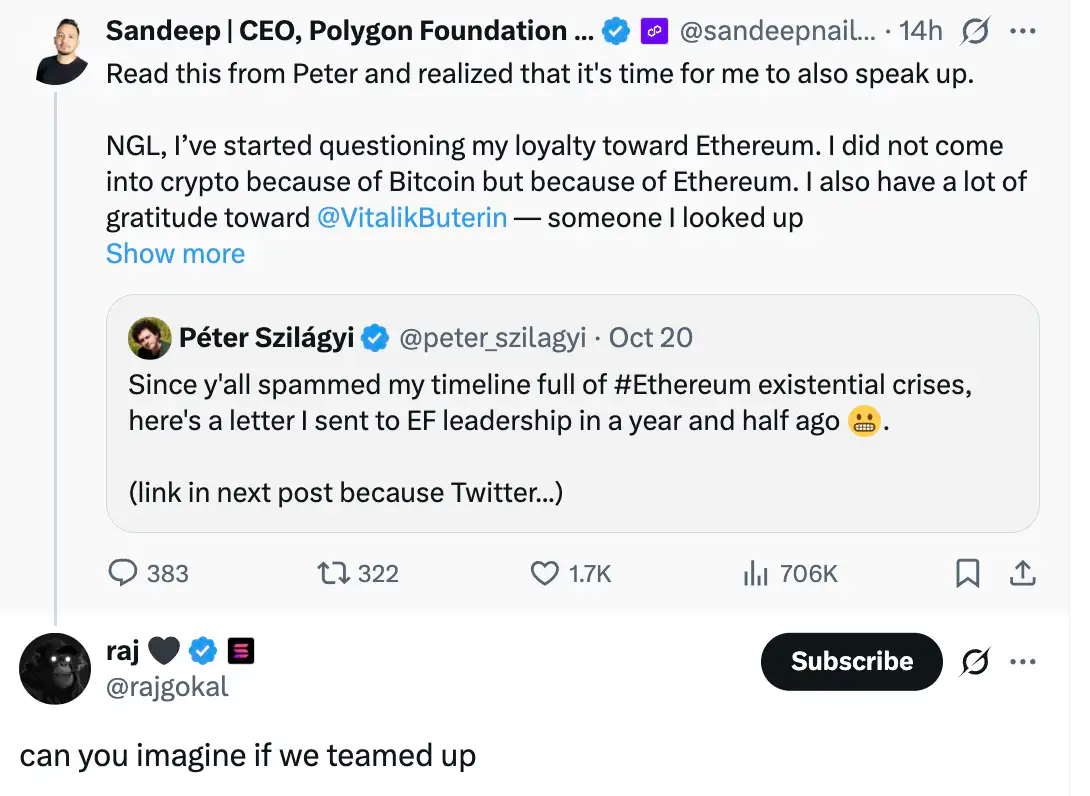Like Sandeep's post with the heart icon
The image size is (1090, 796).
(x=544, y=573)
